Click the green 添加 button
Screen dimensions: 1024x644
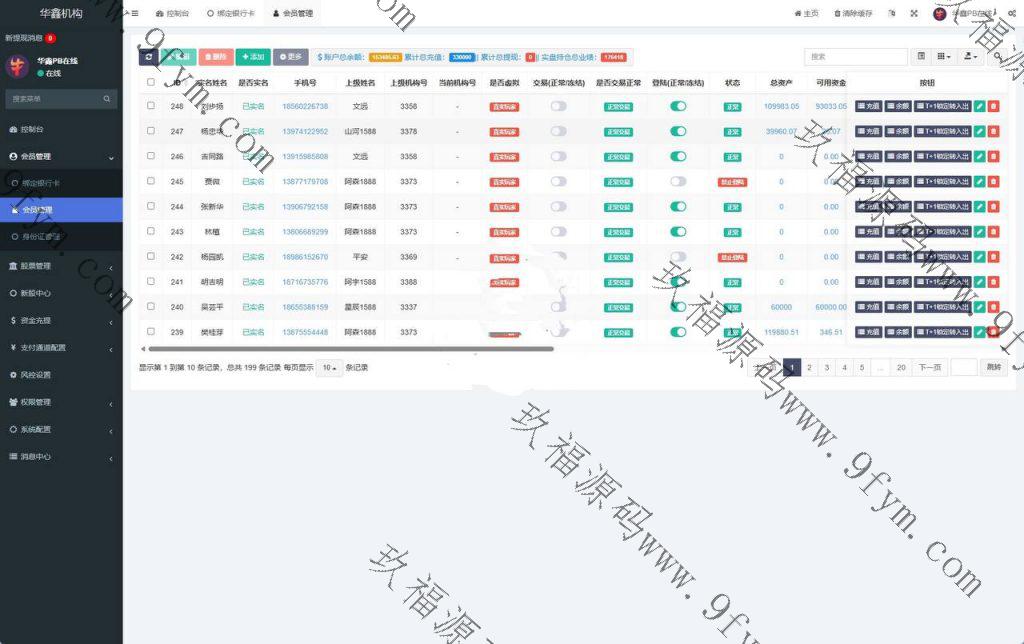point(253,57)
